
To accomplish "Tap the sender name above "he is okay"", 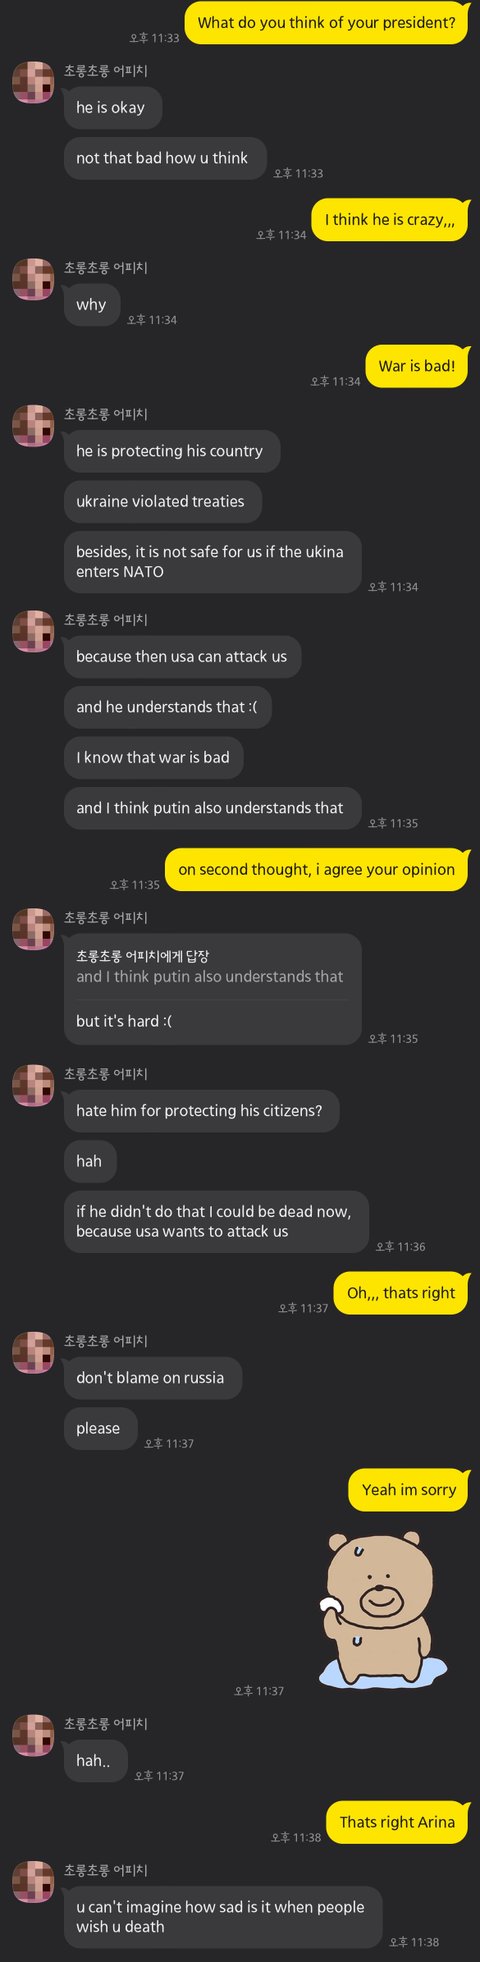I will 106,71.
